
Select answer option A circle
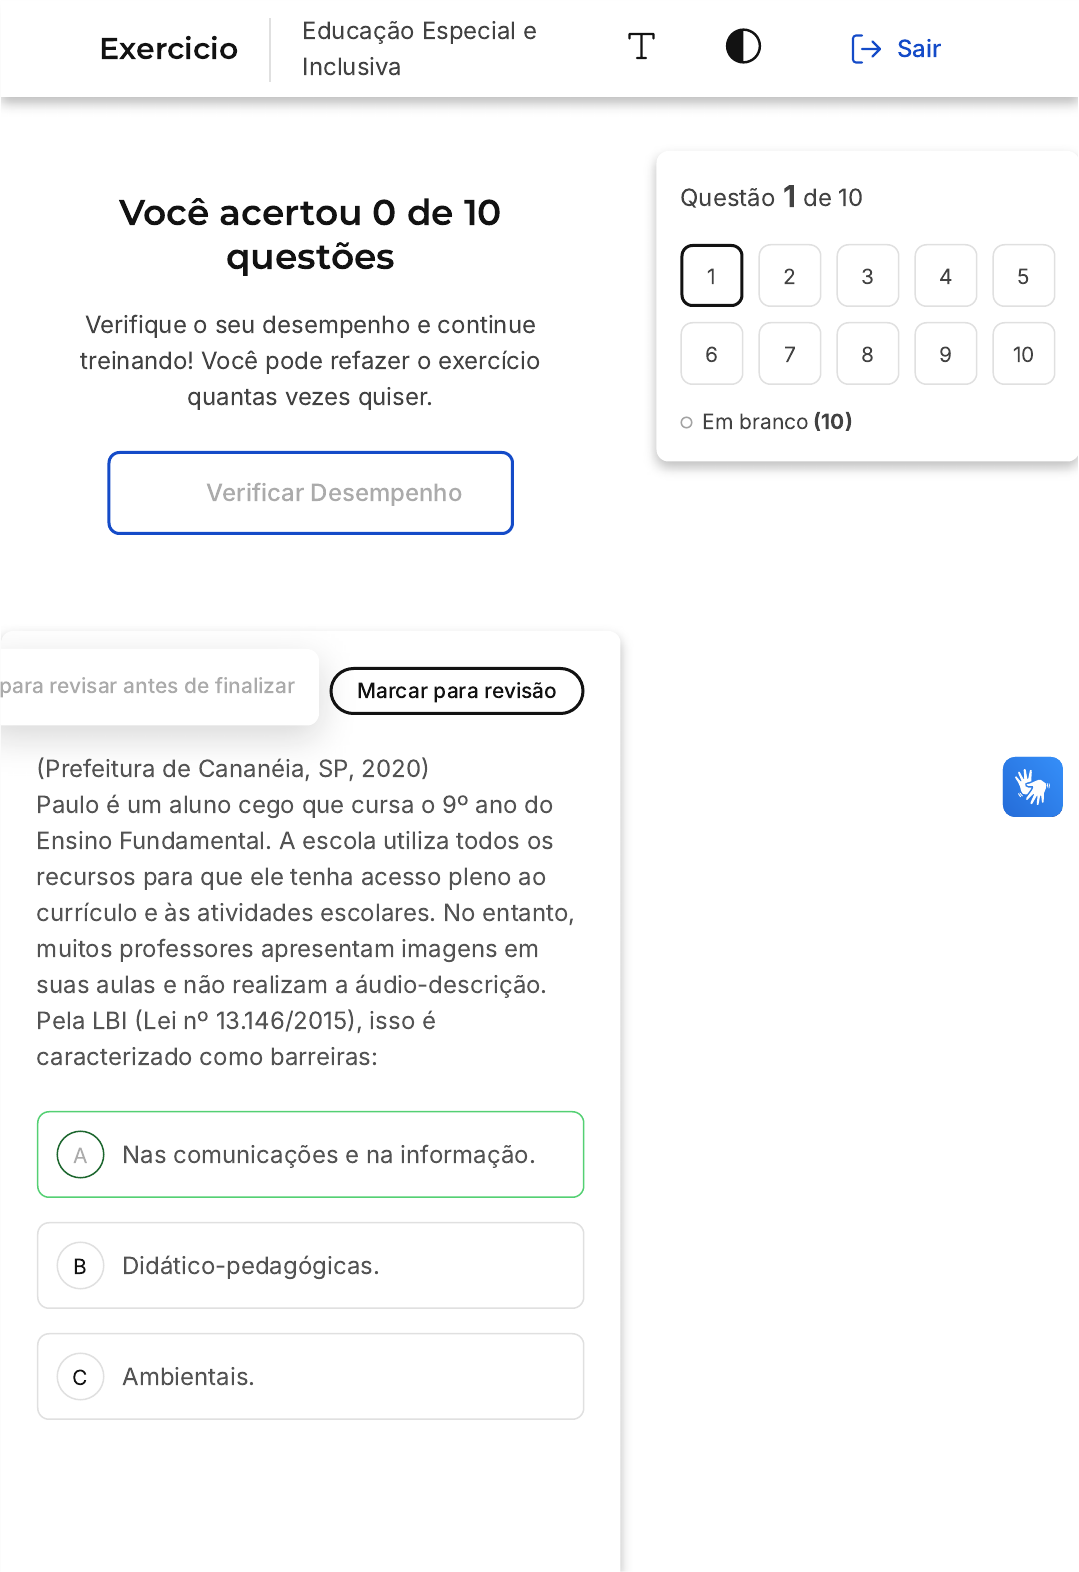[81, 1154]
